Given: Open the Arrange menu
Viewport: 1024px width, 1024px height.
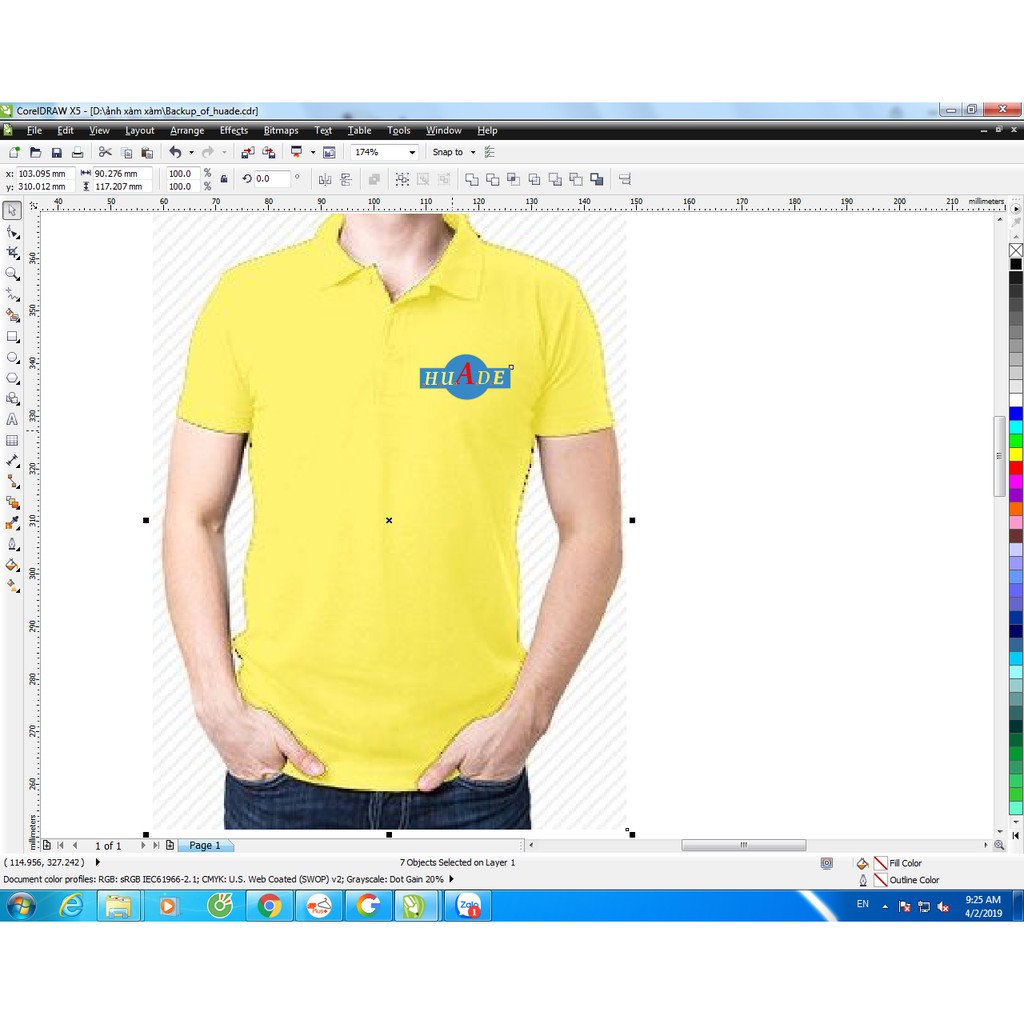Looking at the screenshot, I should (x=186, y=130).
